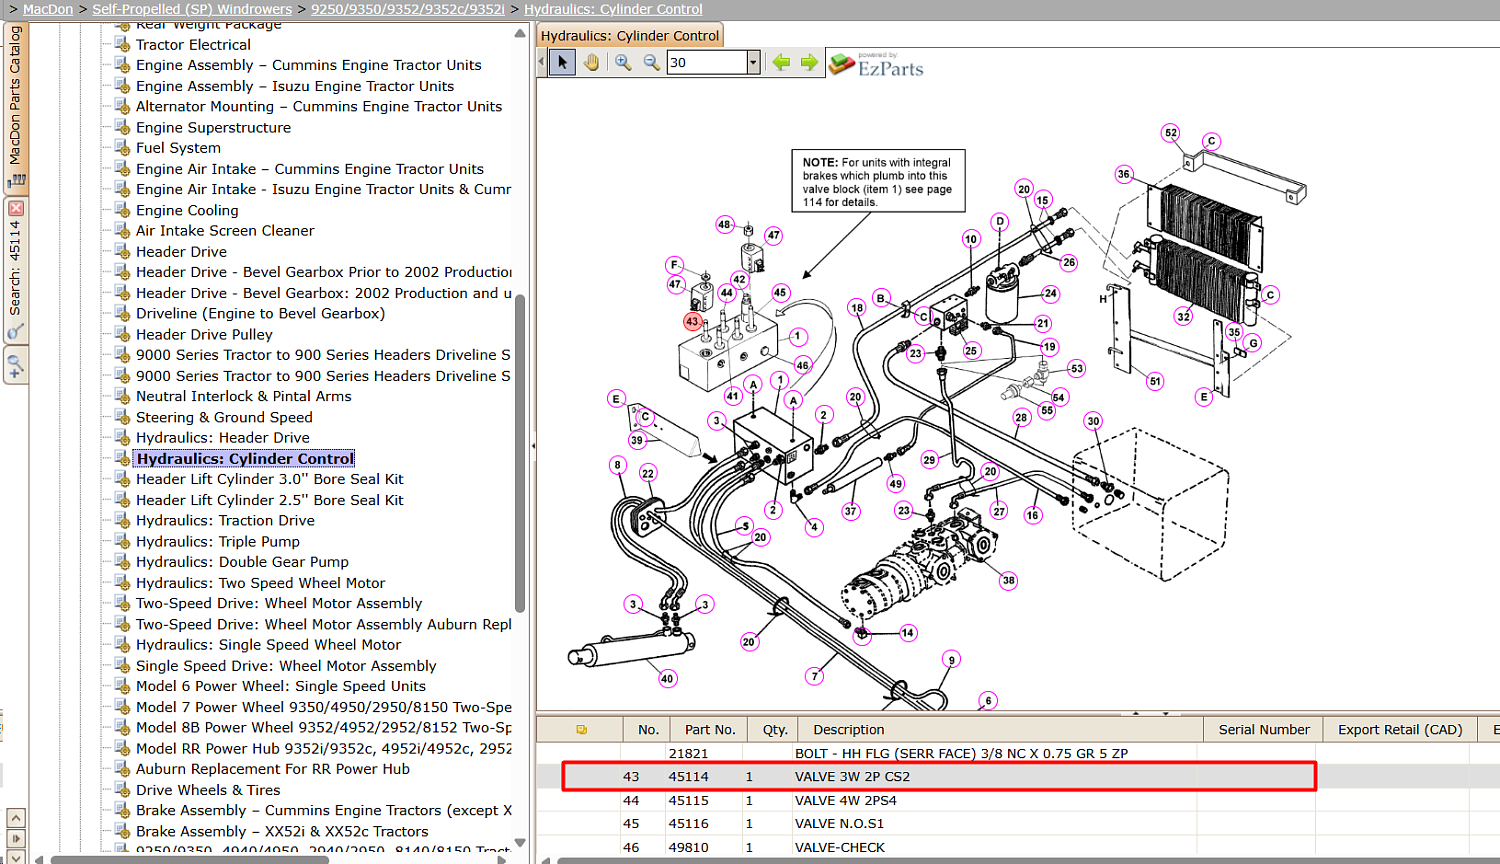This screenshot has height=864, width=1500.
Task: Zoom in on the parts diagram
Action: click(x=623, y=62)
